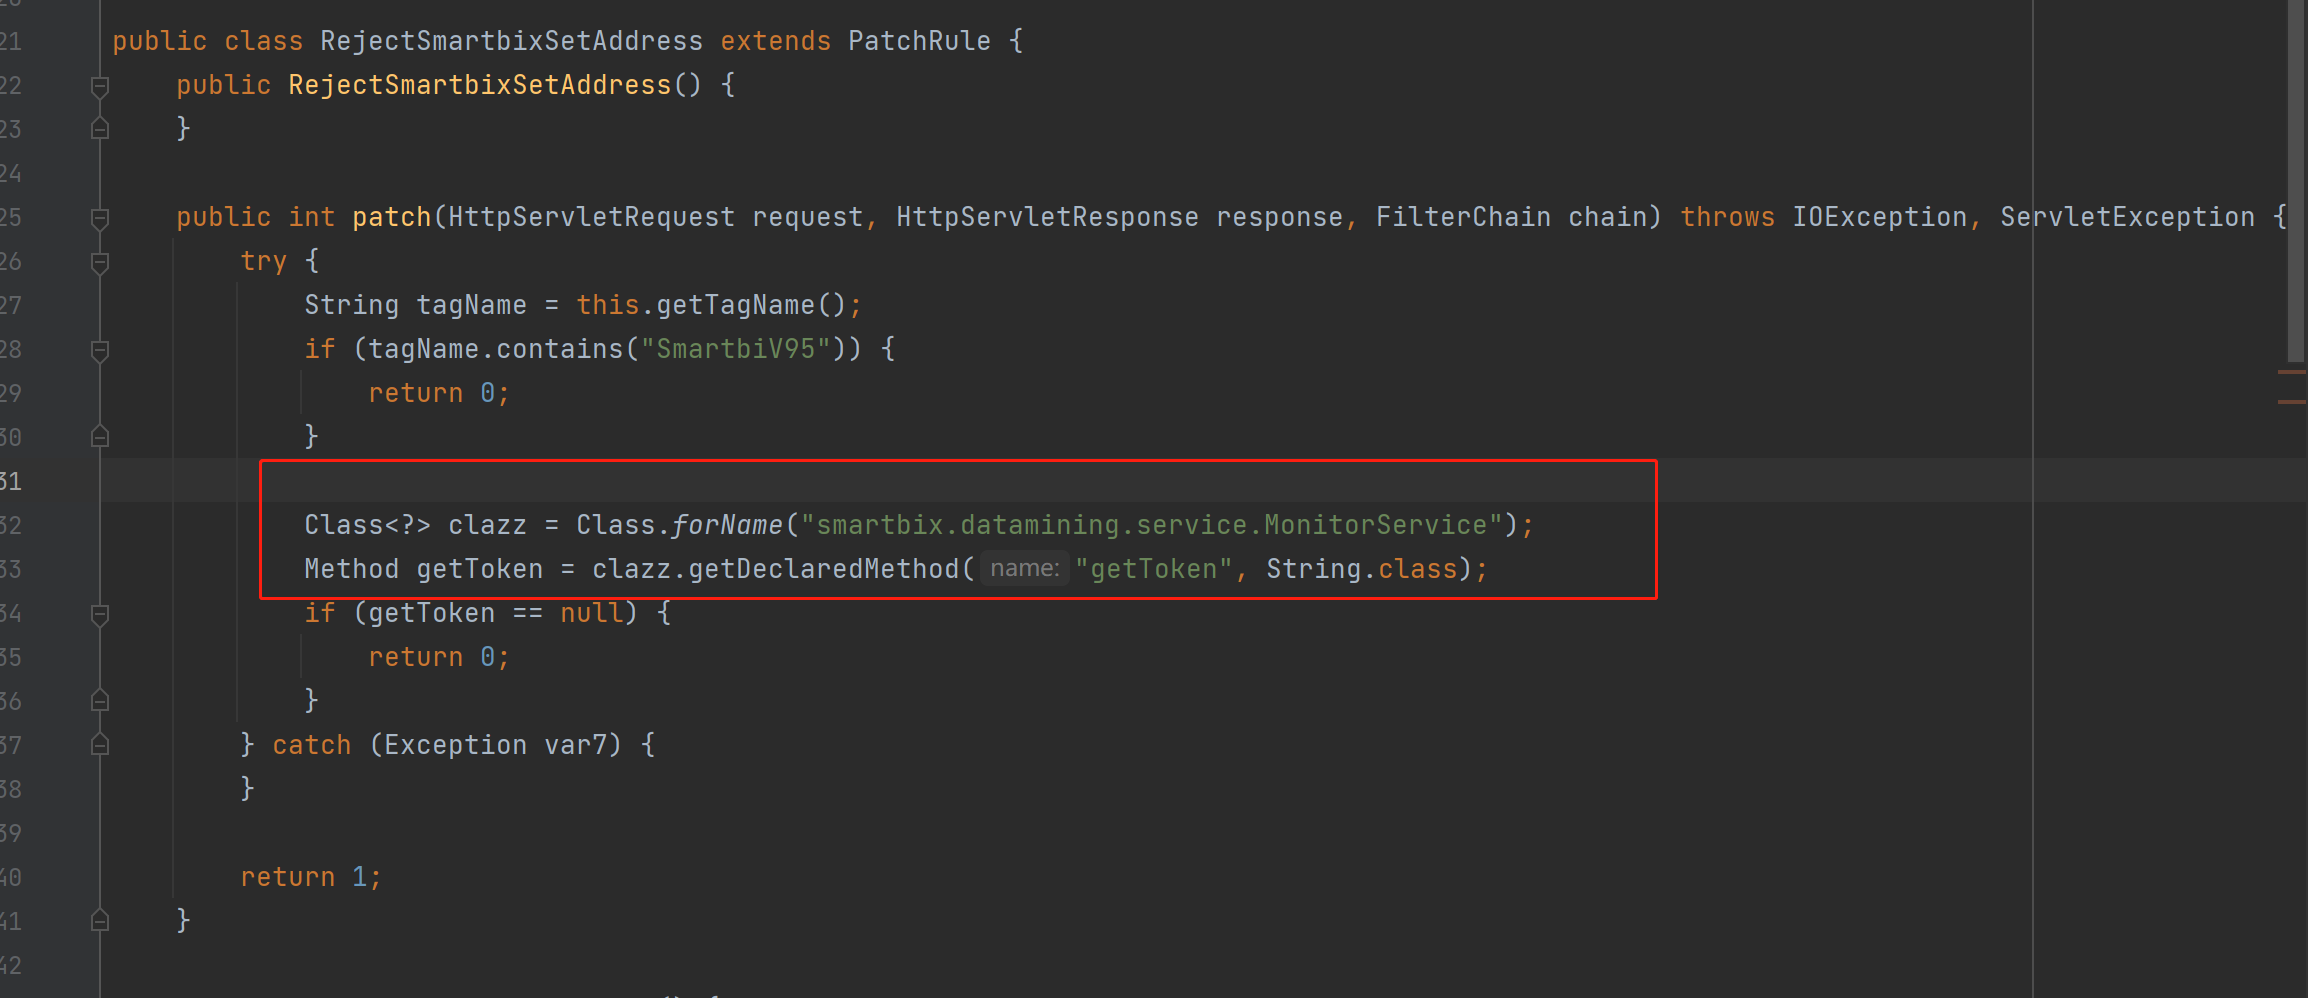Screen dimensions: 2308x998
Task: Click String.class argument on line 33
Action: (x=1362, y=569)
